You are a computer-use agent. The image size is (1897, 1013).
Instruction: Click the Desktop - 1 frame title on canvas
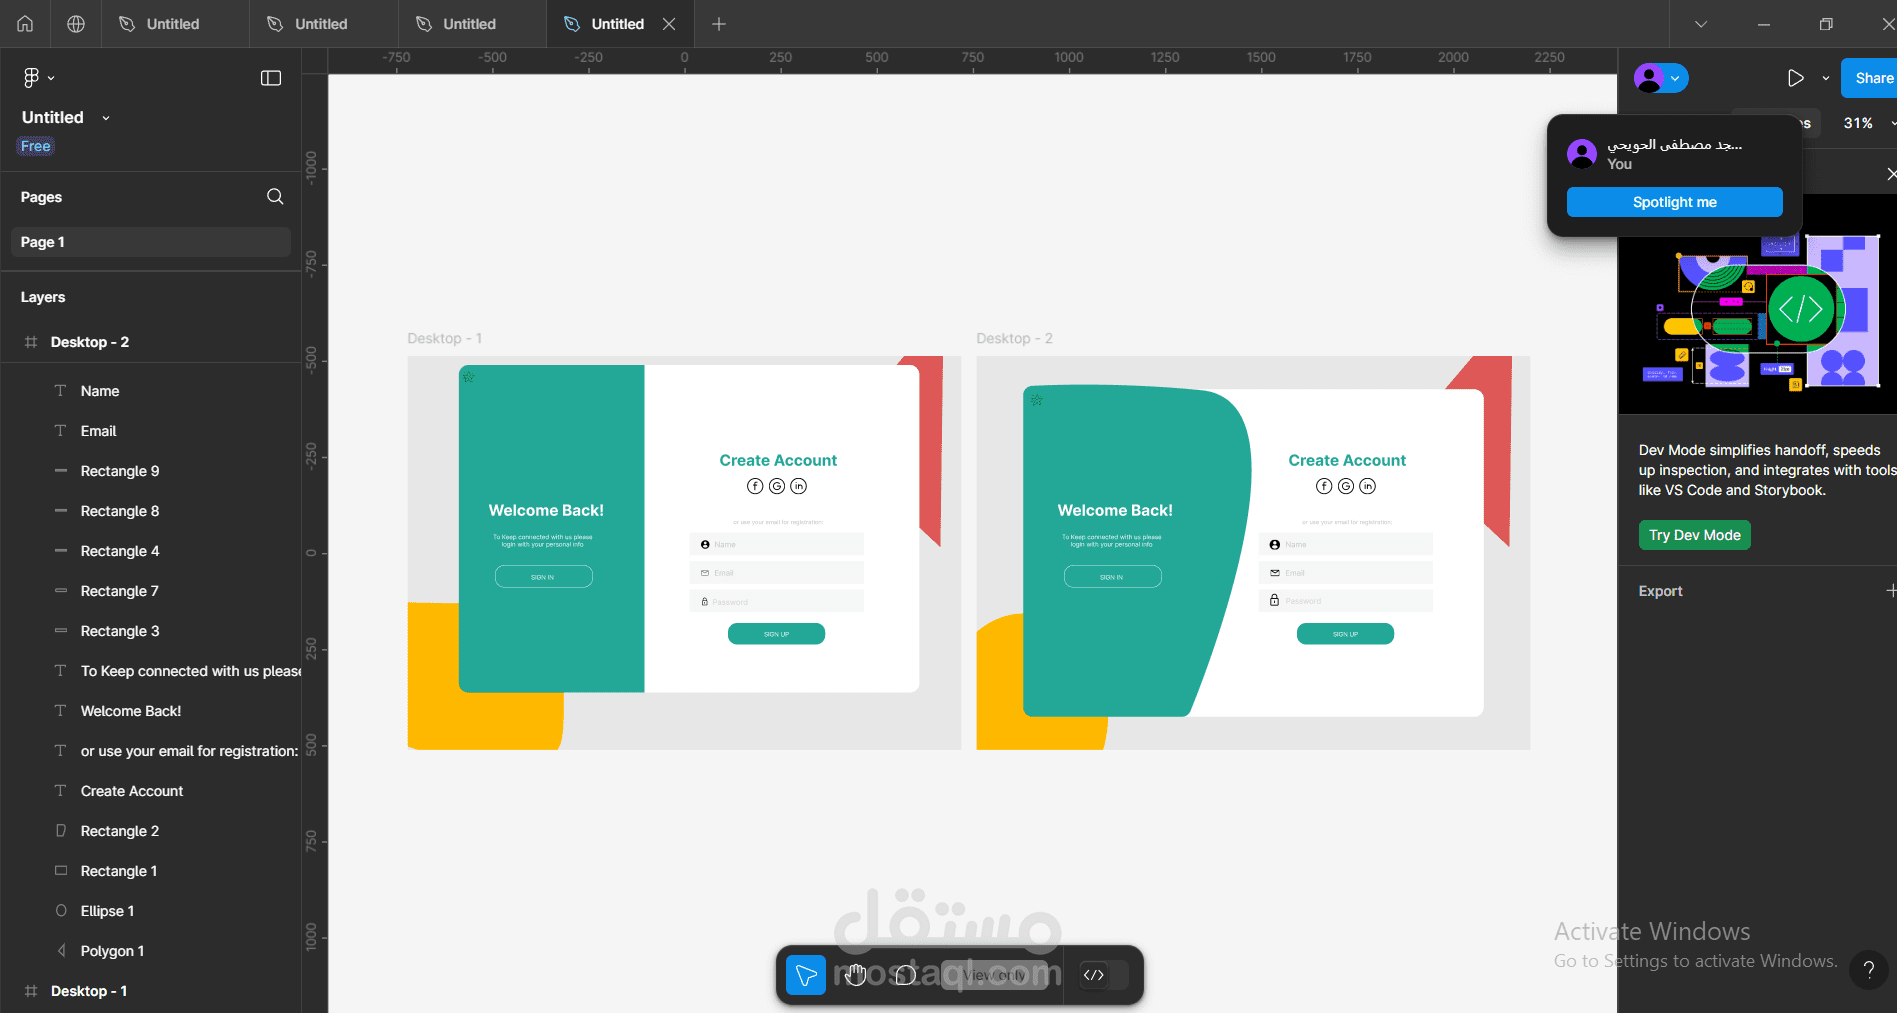click(445, 339)
